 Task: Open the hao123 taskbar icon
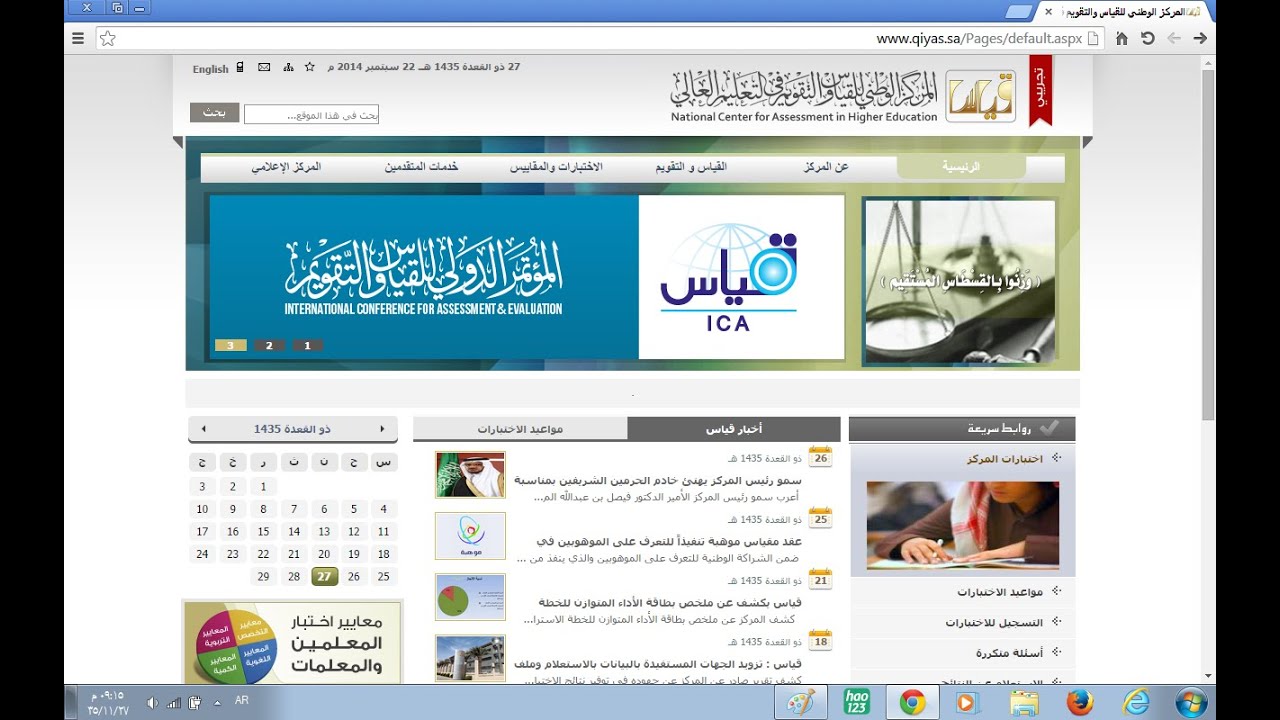[856, 703]
